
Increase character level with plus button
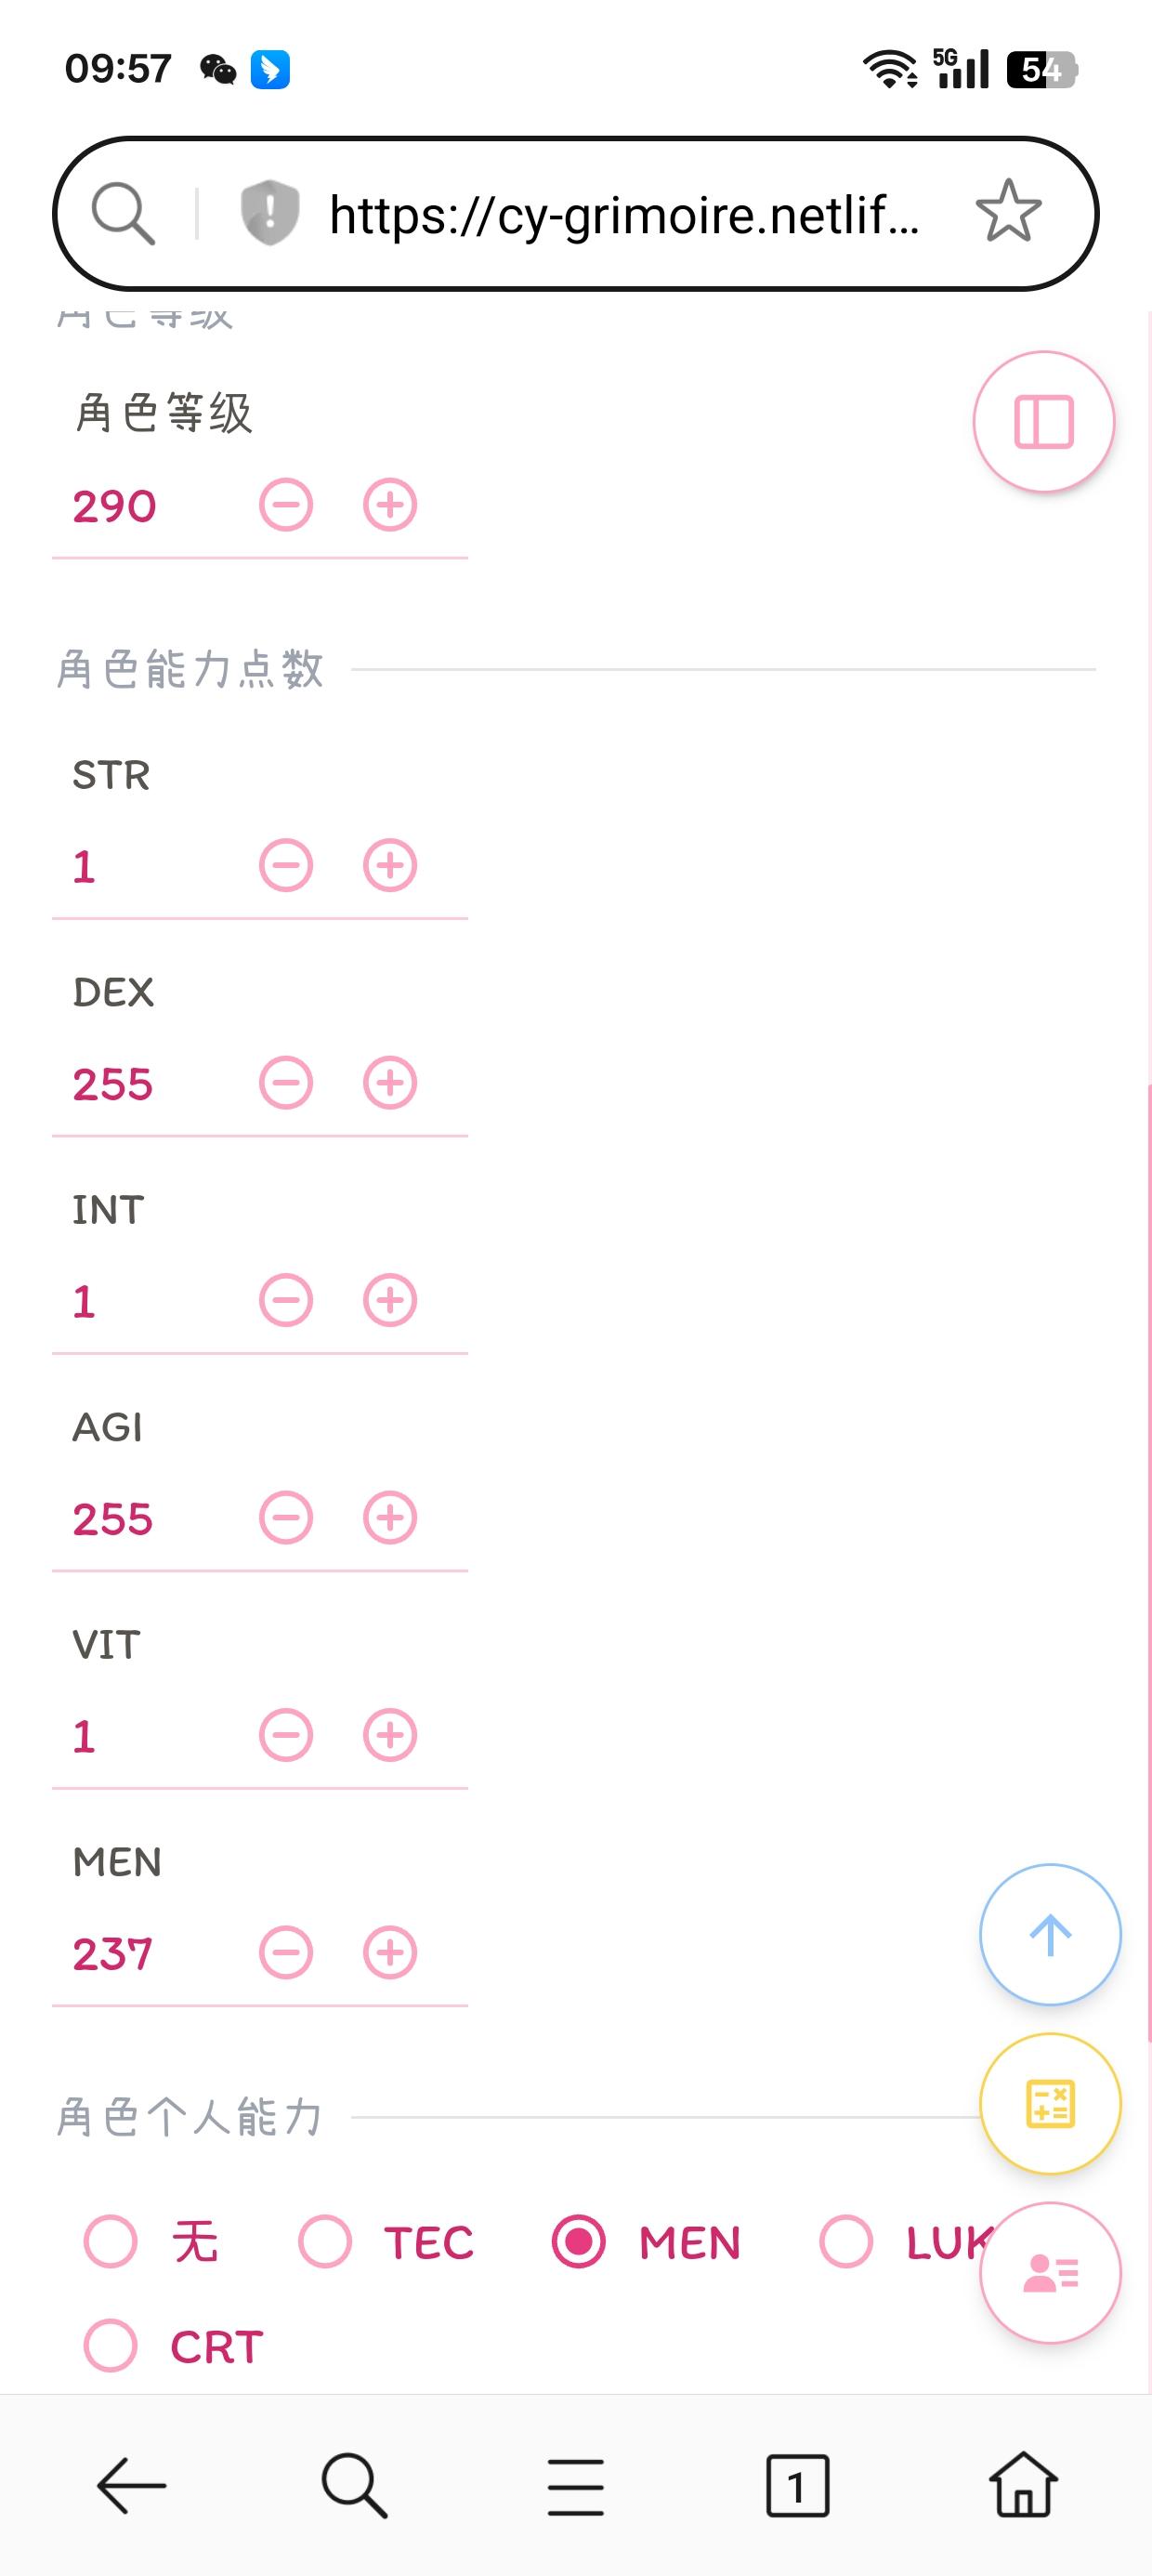390,505
